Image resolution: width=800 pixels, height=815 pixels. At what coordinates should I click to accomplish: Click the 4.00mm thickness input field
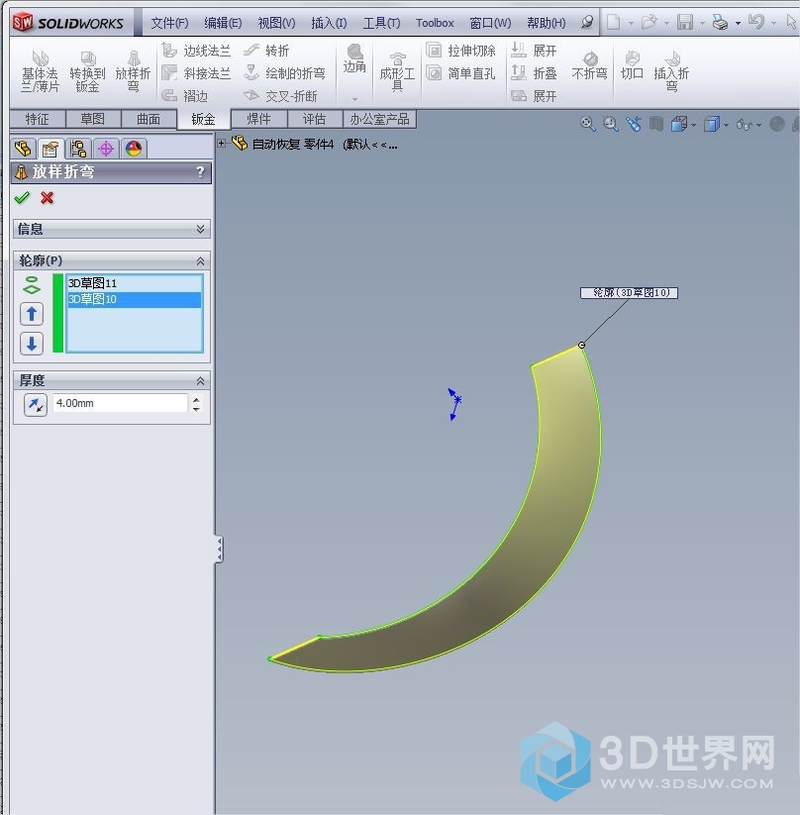click(119, 403)
